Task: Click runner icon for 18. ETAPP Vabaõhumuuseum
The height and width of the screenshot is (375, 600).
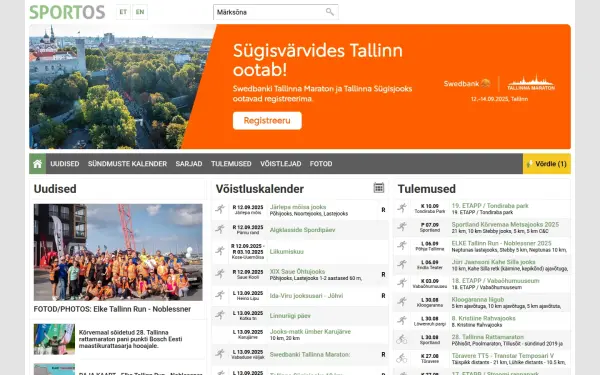Action: (402, 283)
